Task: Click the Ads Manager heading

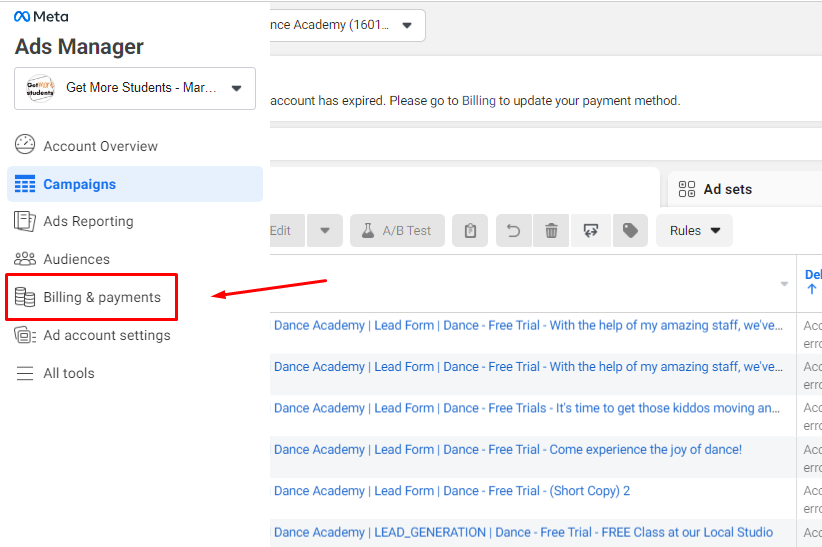Action: tap(79, 47)
